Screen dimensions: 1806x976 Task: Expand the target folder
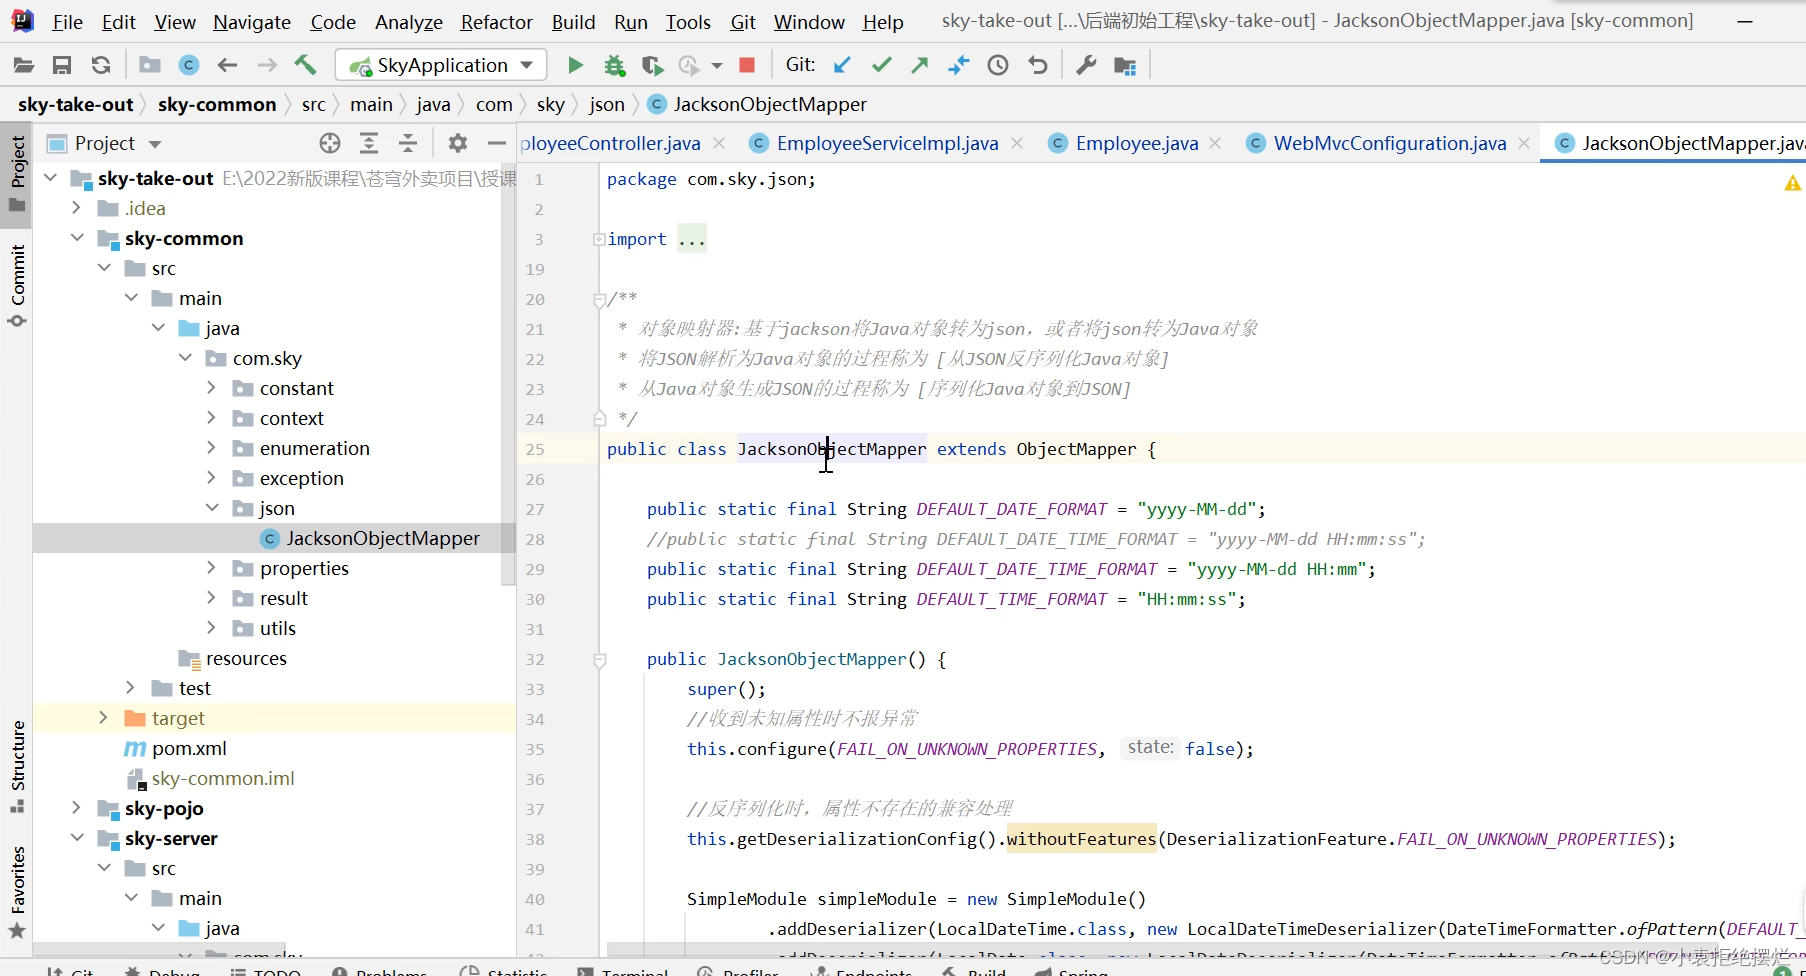tap(103, 718)
